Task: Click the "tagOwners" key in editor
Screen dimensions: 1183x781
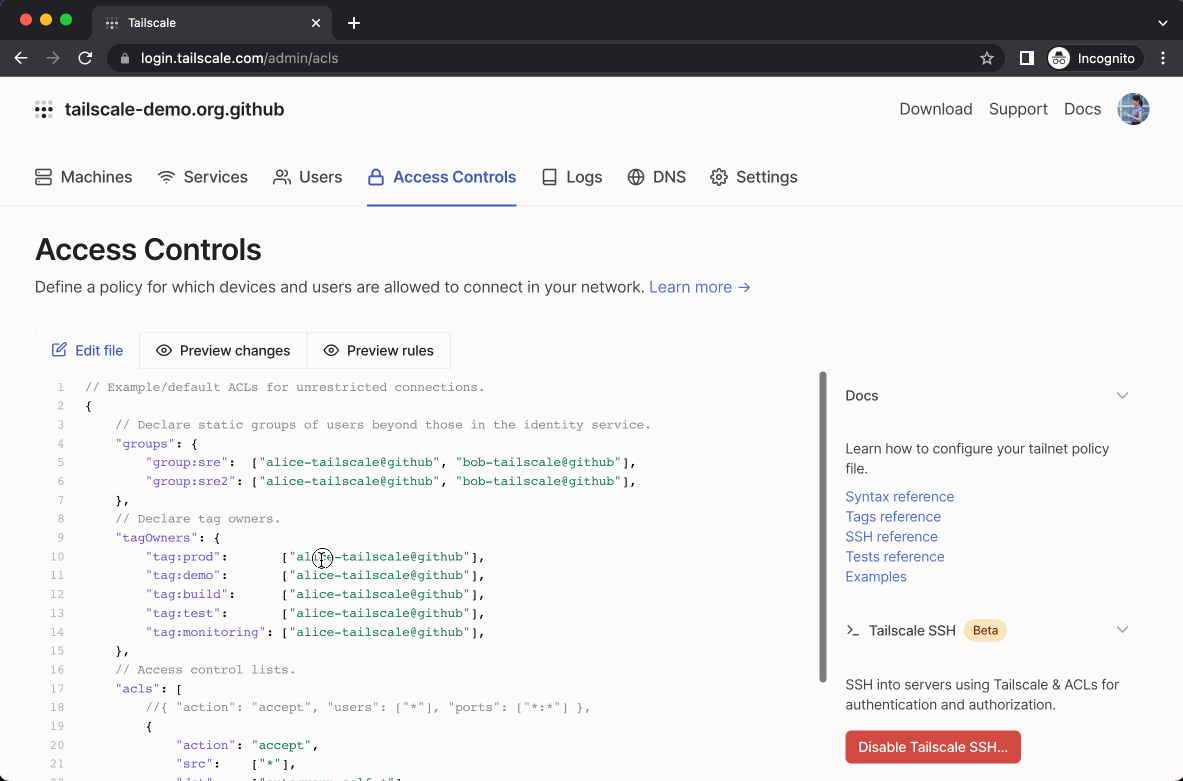Action: click(156, 538)
